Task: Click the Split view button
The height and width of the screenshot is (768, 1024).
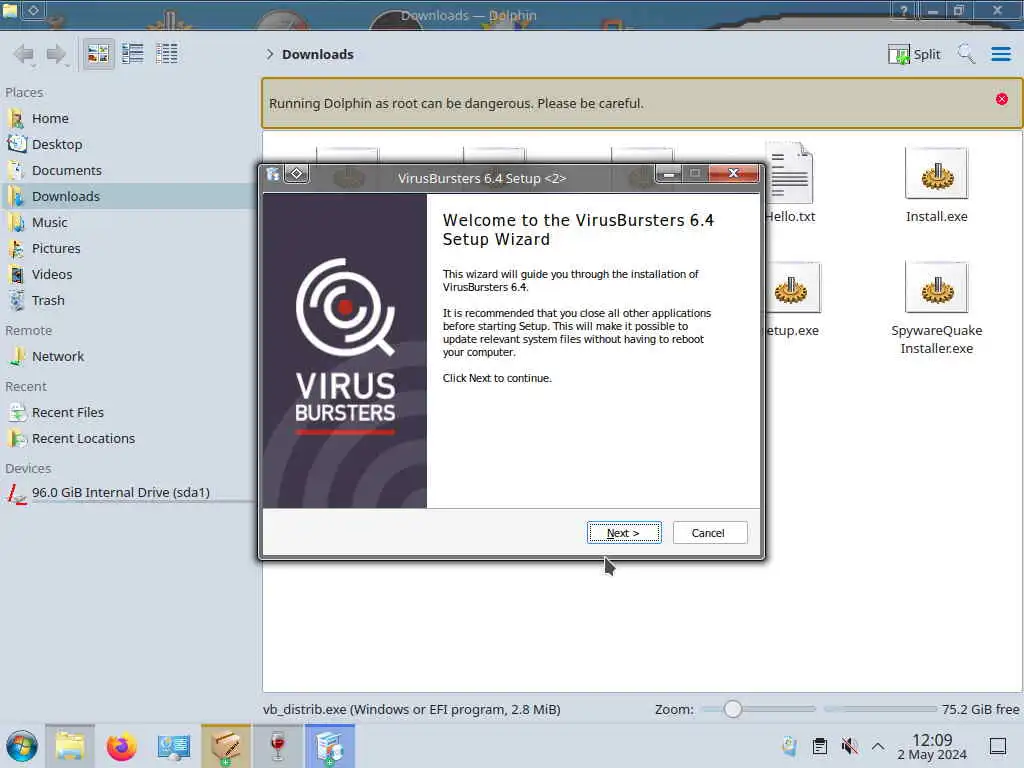Action: 914,54
